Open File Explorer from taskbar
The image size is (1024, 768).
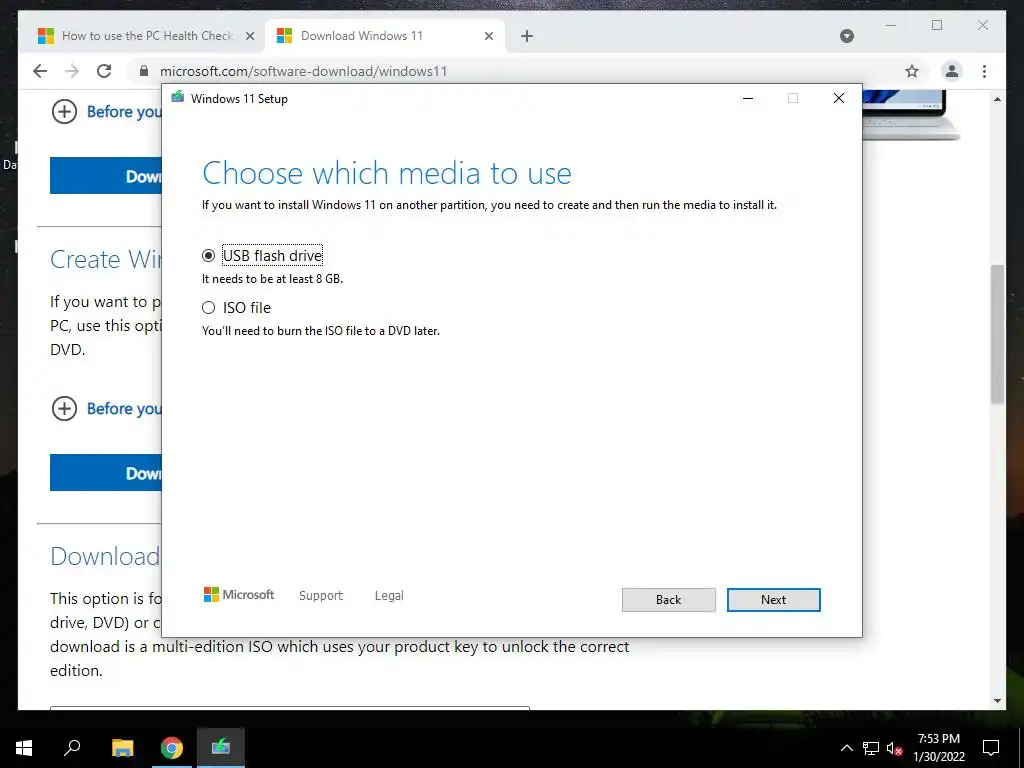click(122, 748)
